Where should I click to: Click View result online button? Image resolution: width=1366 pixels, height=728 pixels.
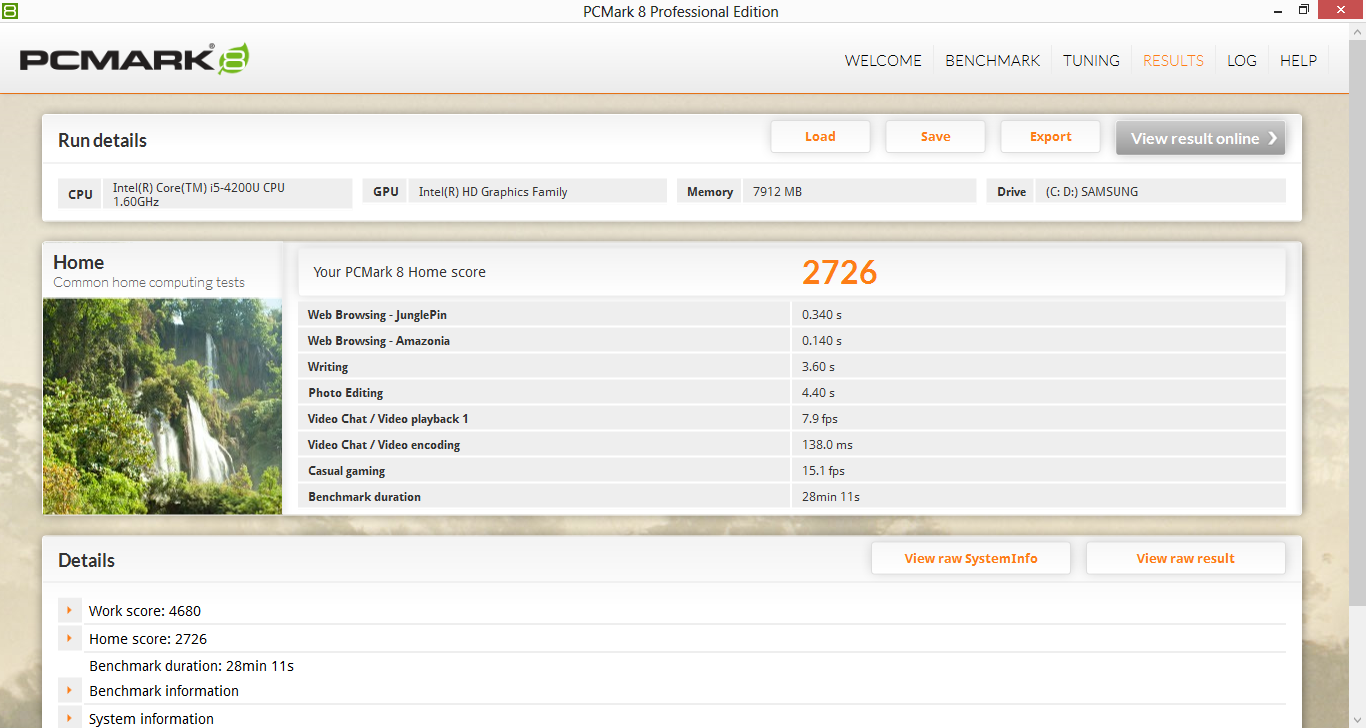tap(1200, 139)
